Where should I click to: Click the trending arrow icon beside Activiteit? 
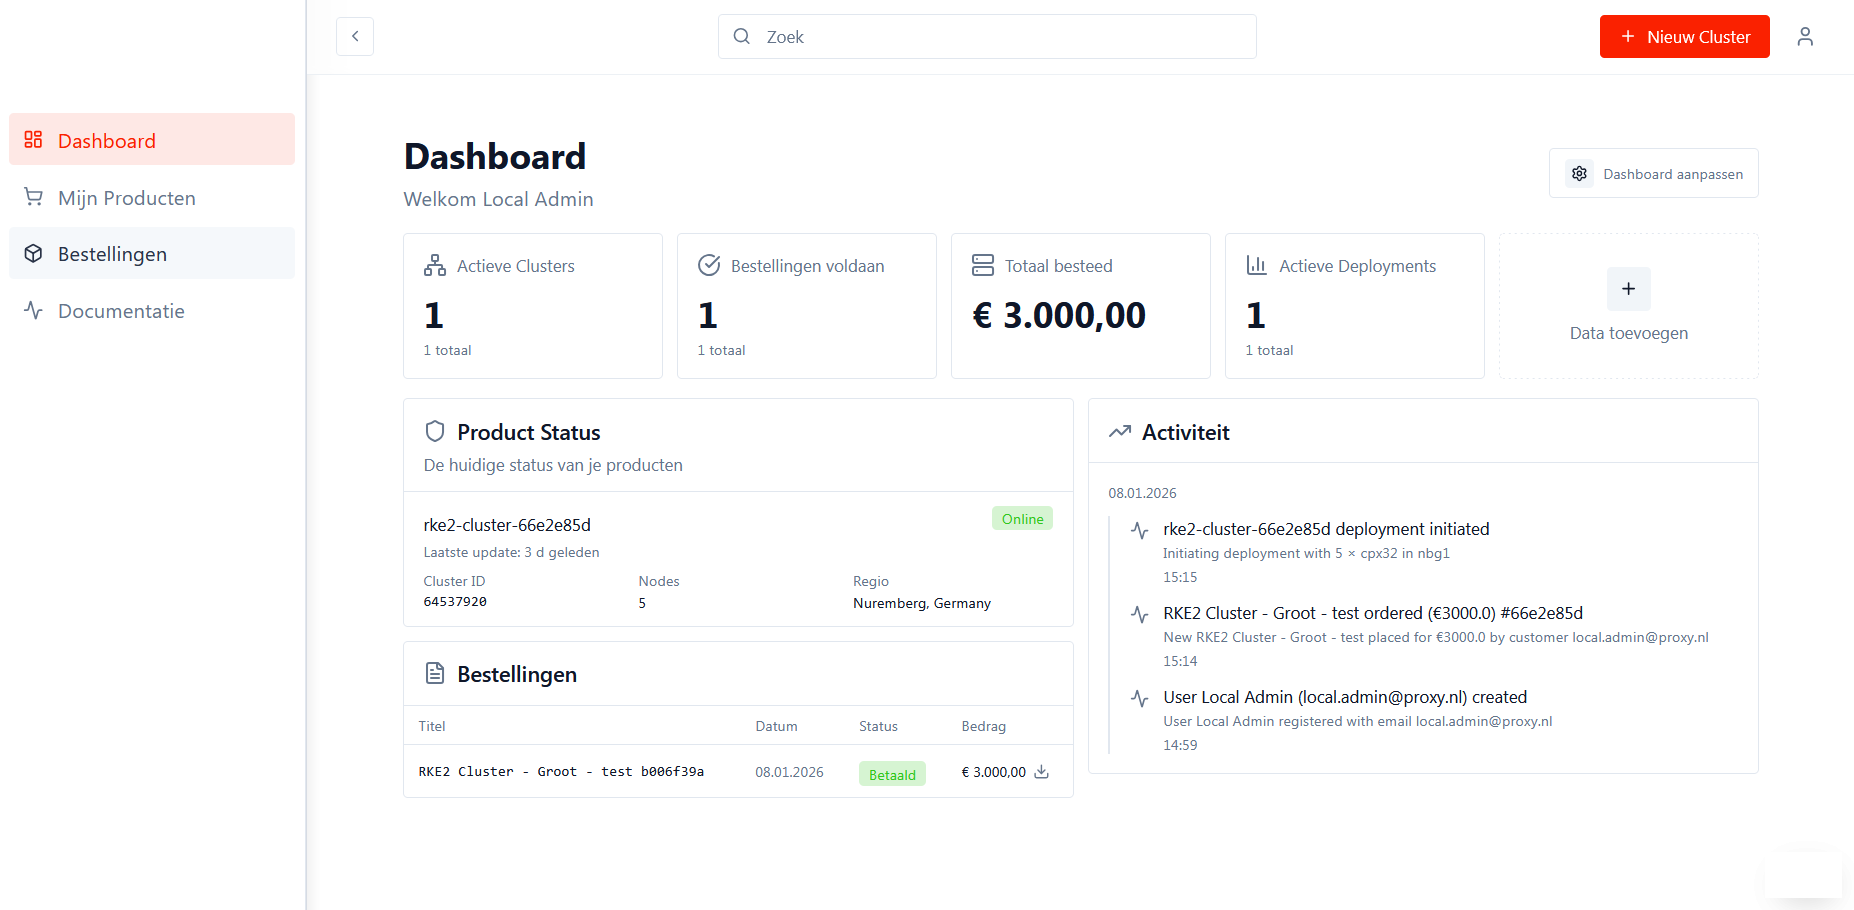click(1121, 430)
